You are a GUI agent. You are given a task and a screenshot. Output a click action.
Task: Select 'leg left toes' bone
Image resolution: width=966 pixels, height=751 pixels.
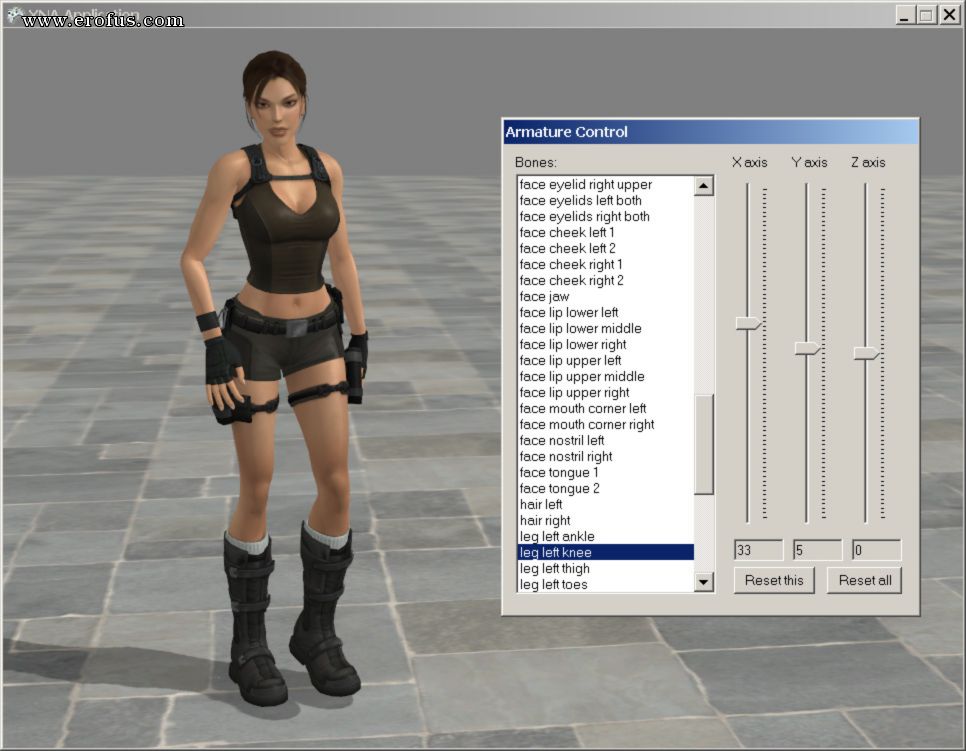[x=606, y=584]
